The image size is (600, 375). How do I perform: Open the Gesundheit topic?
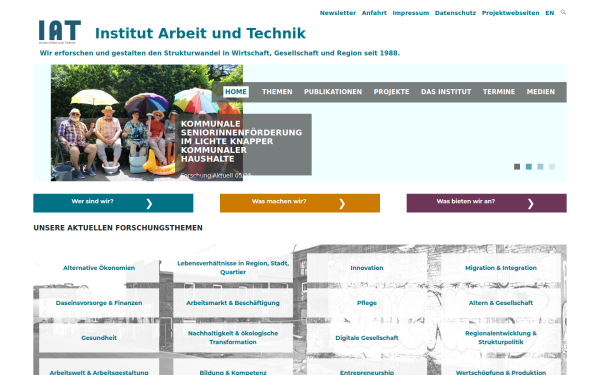pyautogui.click(x=99, y=338)
